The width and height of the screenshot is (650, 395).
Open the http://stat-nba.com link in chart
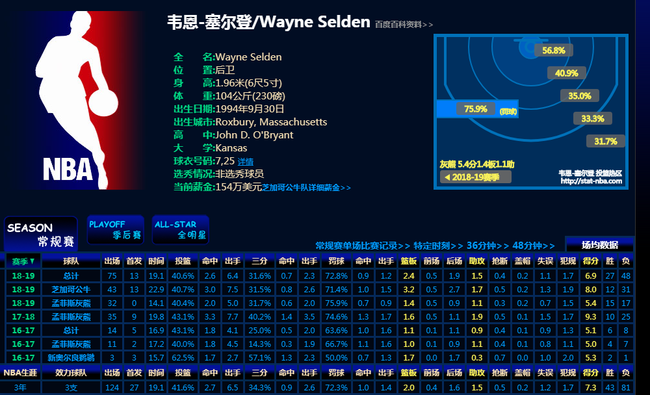coord(591,181)
